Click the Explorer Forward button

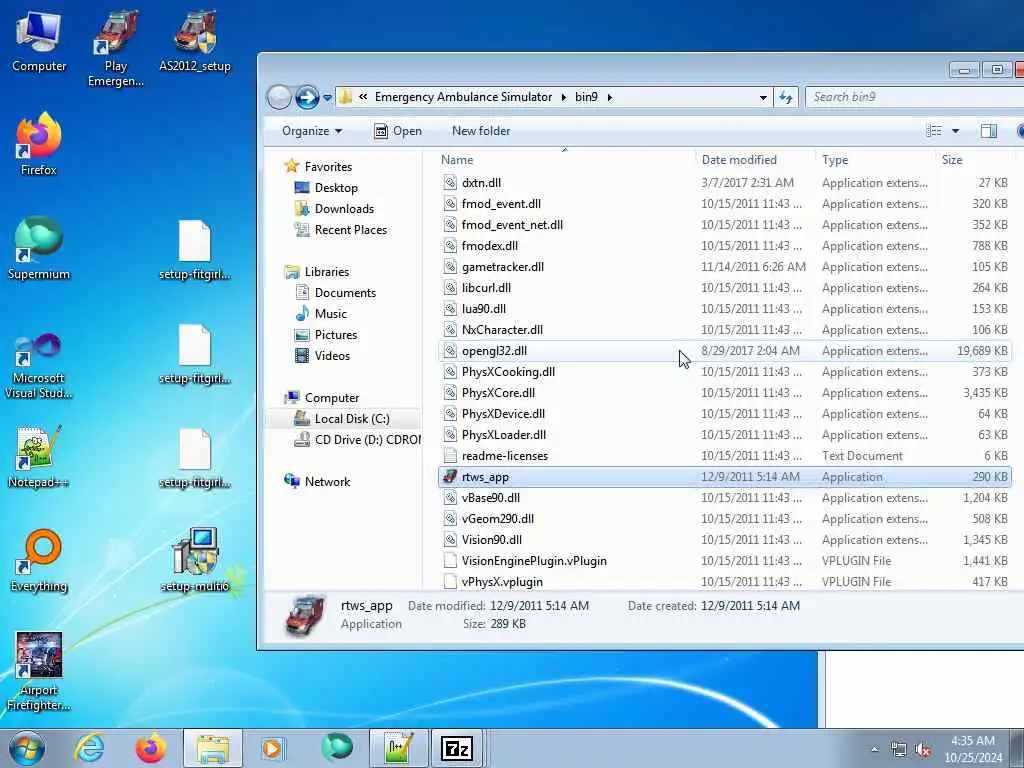[307, 97]
